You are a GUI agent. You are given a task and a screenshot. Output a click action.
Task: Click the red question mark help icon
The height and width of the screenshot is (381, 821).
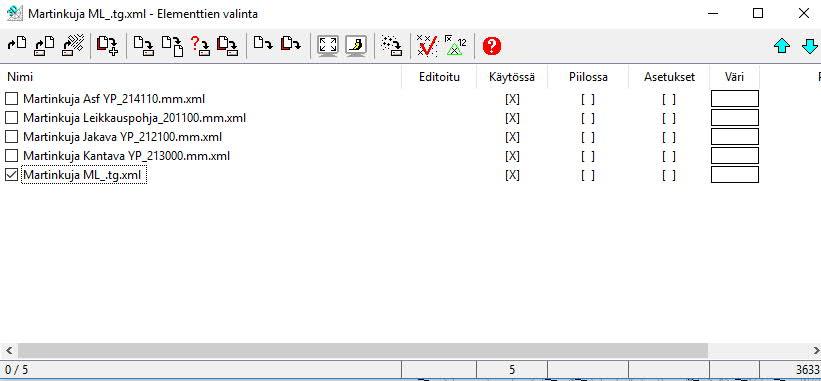point(492,46)
